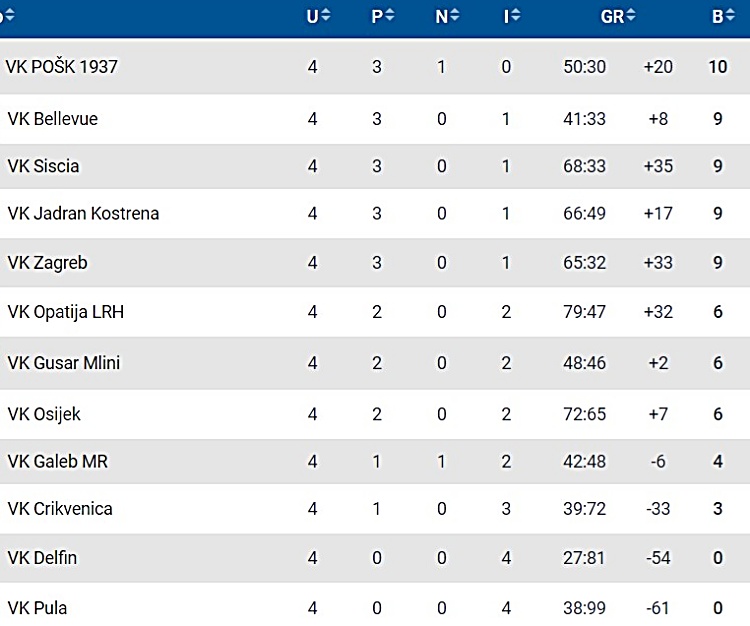Viewport: 750px width, 626px height.
Task: Open VK POŠK 1937 team page
Action: click(x=61, y=67)
